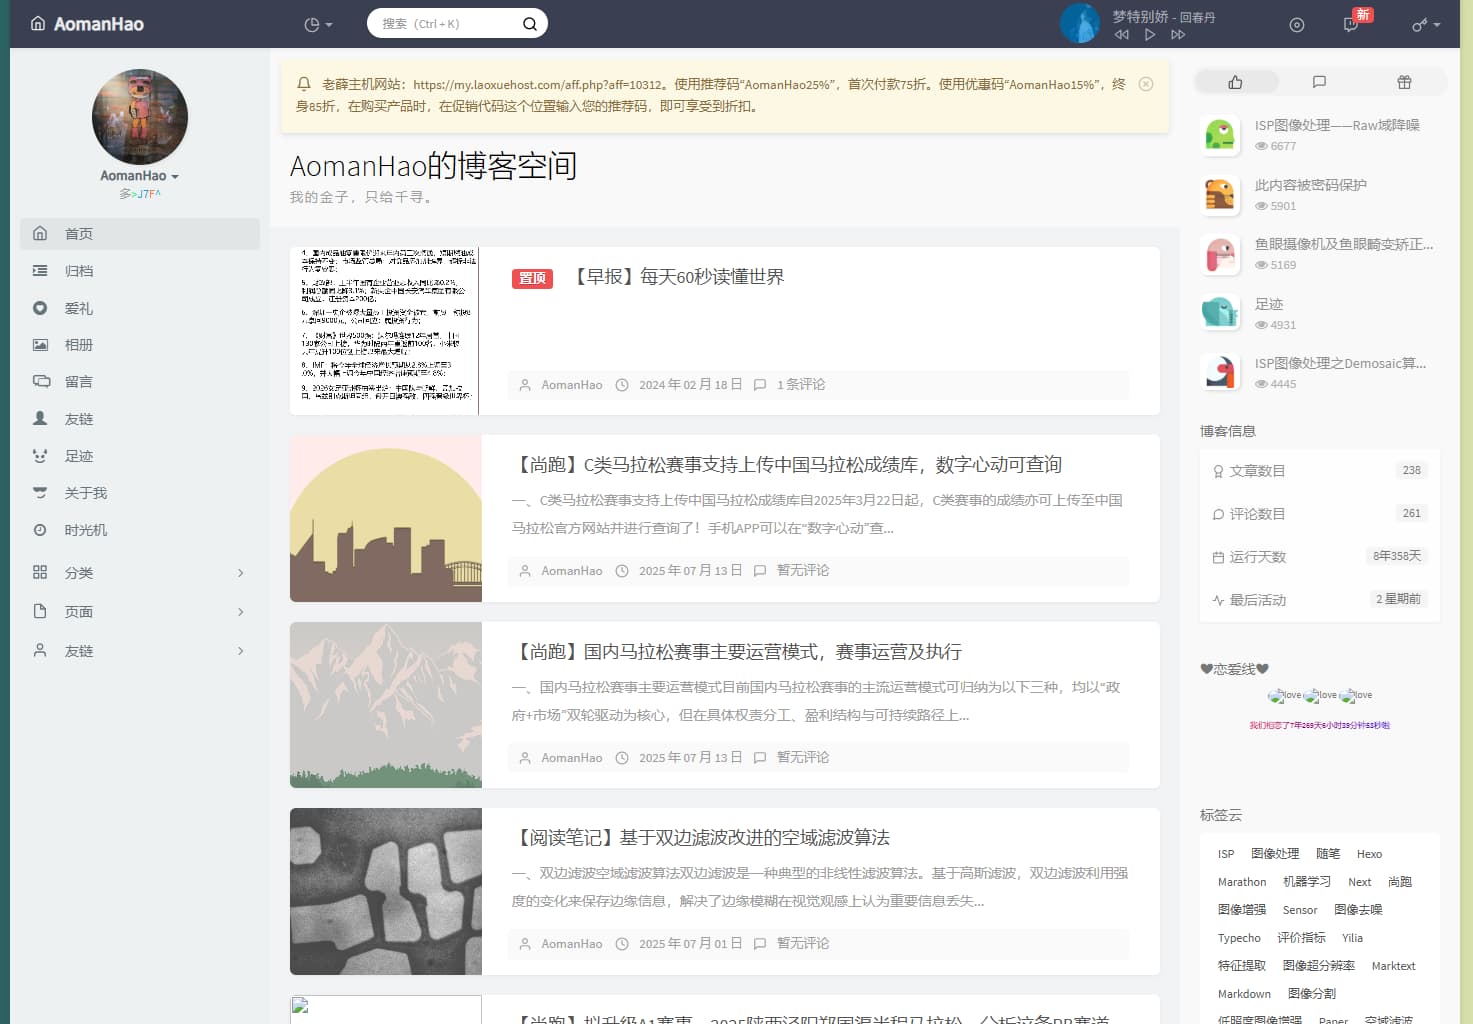Click the target/focus icon in top bar
Image resolution: width=1473 pixels, height=1024 pixels.
pos(1297,24)
